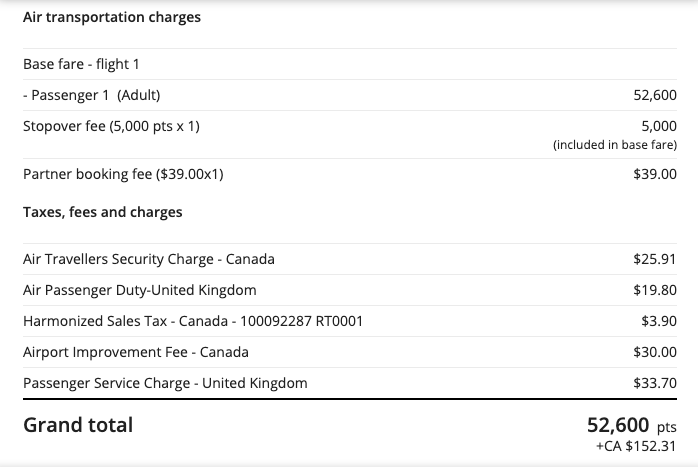Select the $3.90 sales tax amount
The image size is (698, 467).
(x=659, y=321)
